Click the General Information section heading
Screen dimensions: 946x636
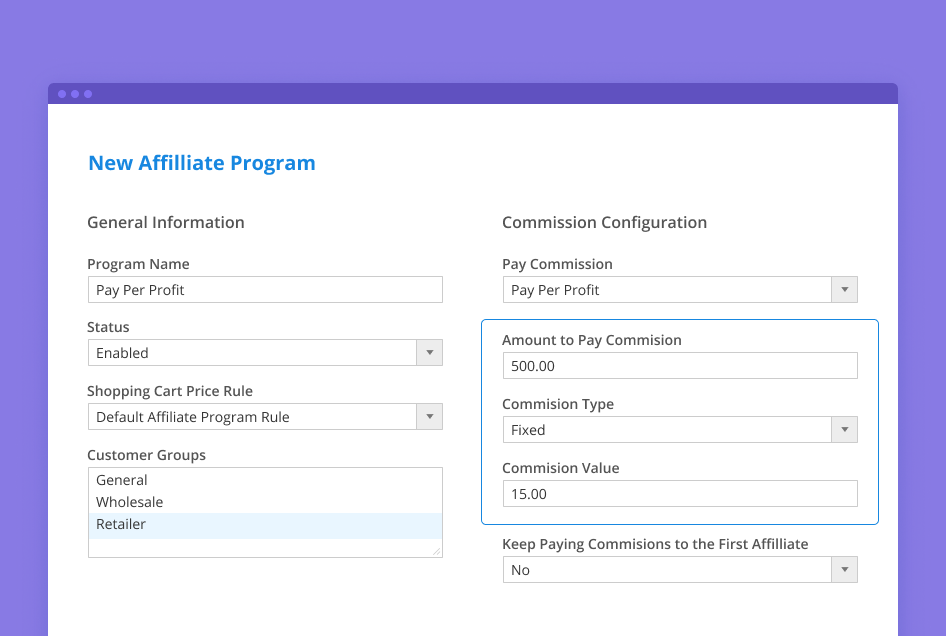(166, 222)
